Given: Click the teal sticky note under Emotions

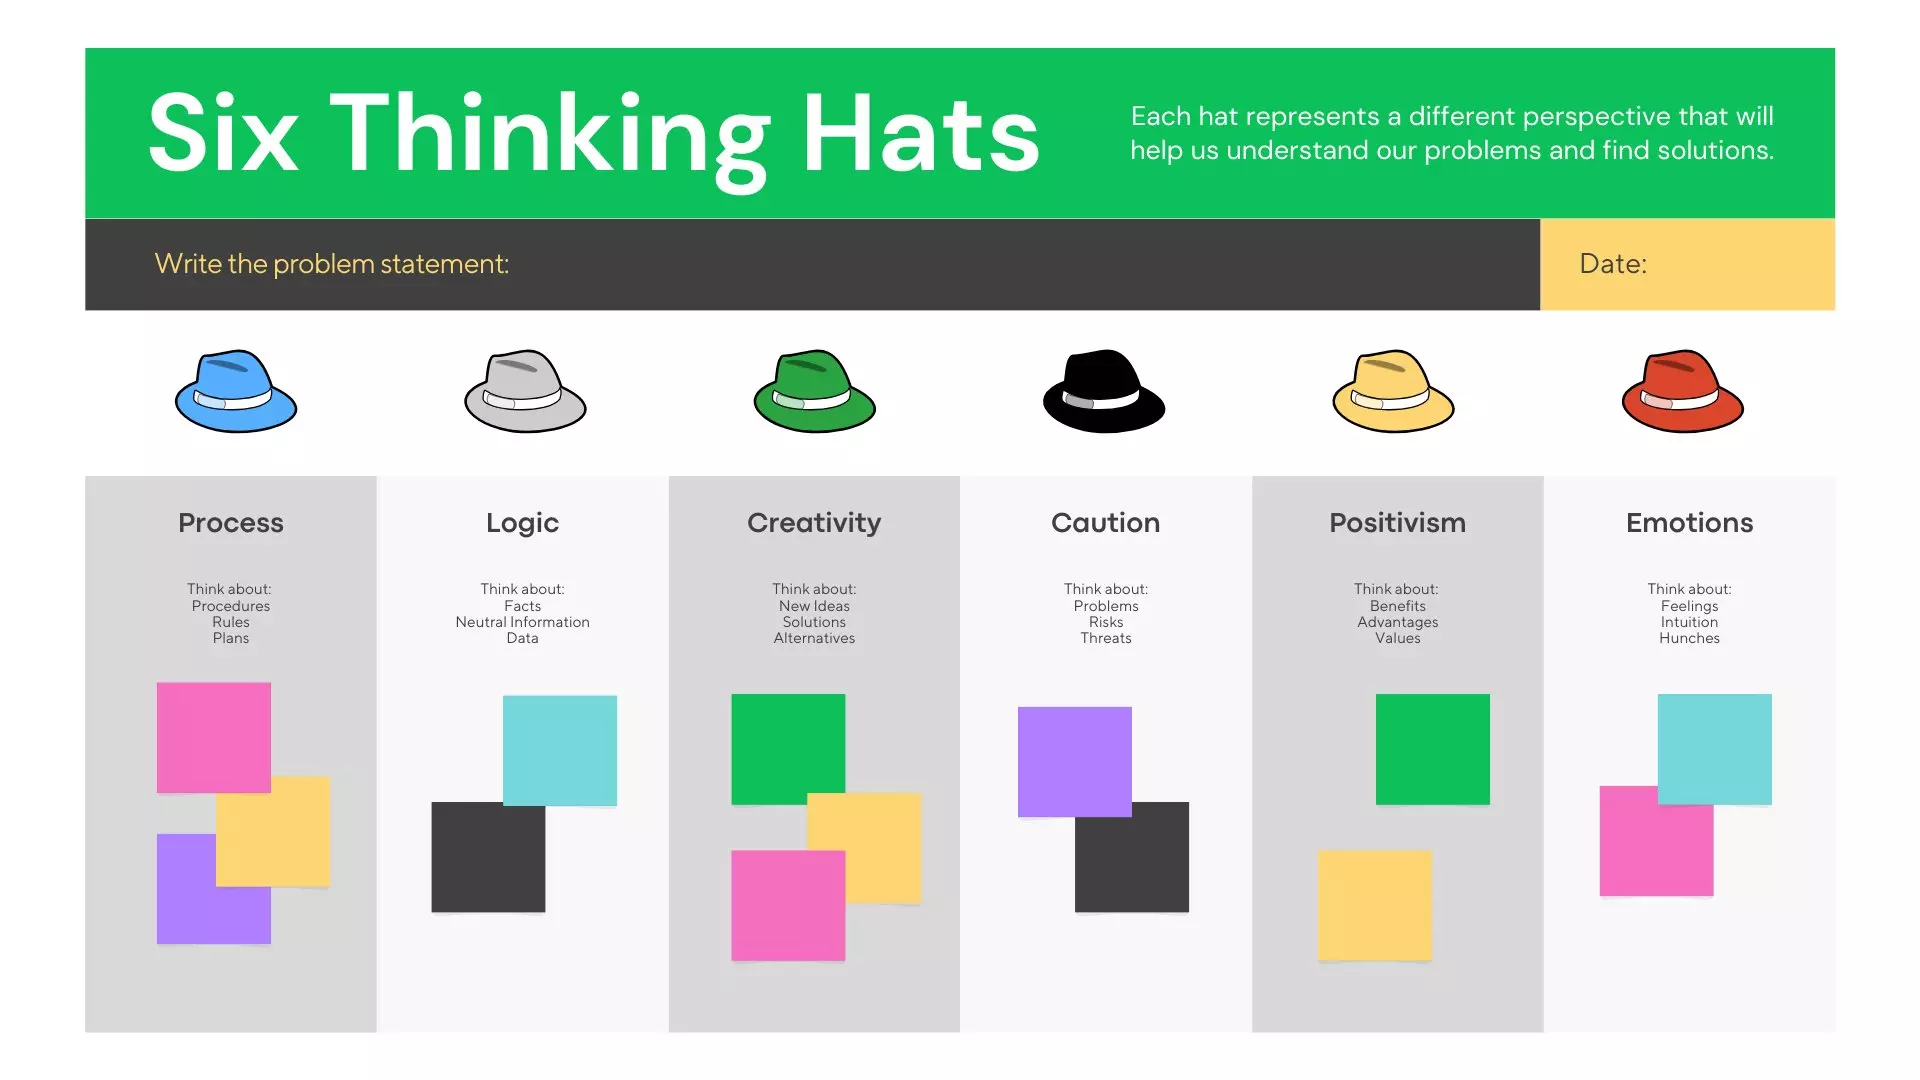Looking at the screenshot, I should coord(1714,749).
